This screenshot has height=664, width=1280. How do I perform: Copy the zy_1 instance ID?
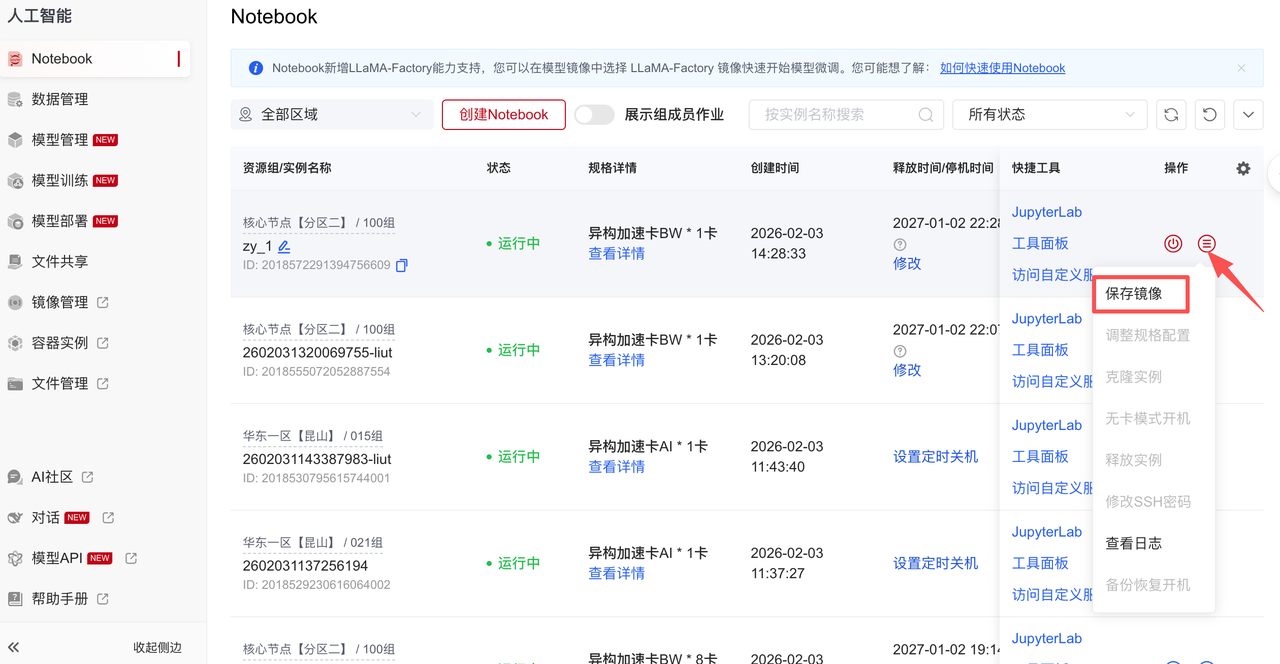[402, 266]
